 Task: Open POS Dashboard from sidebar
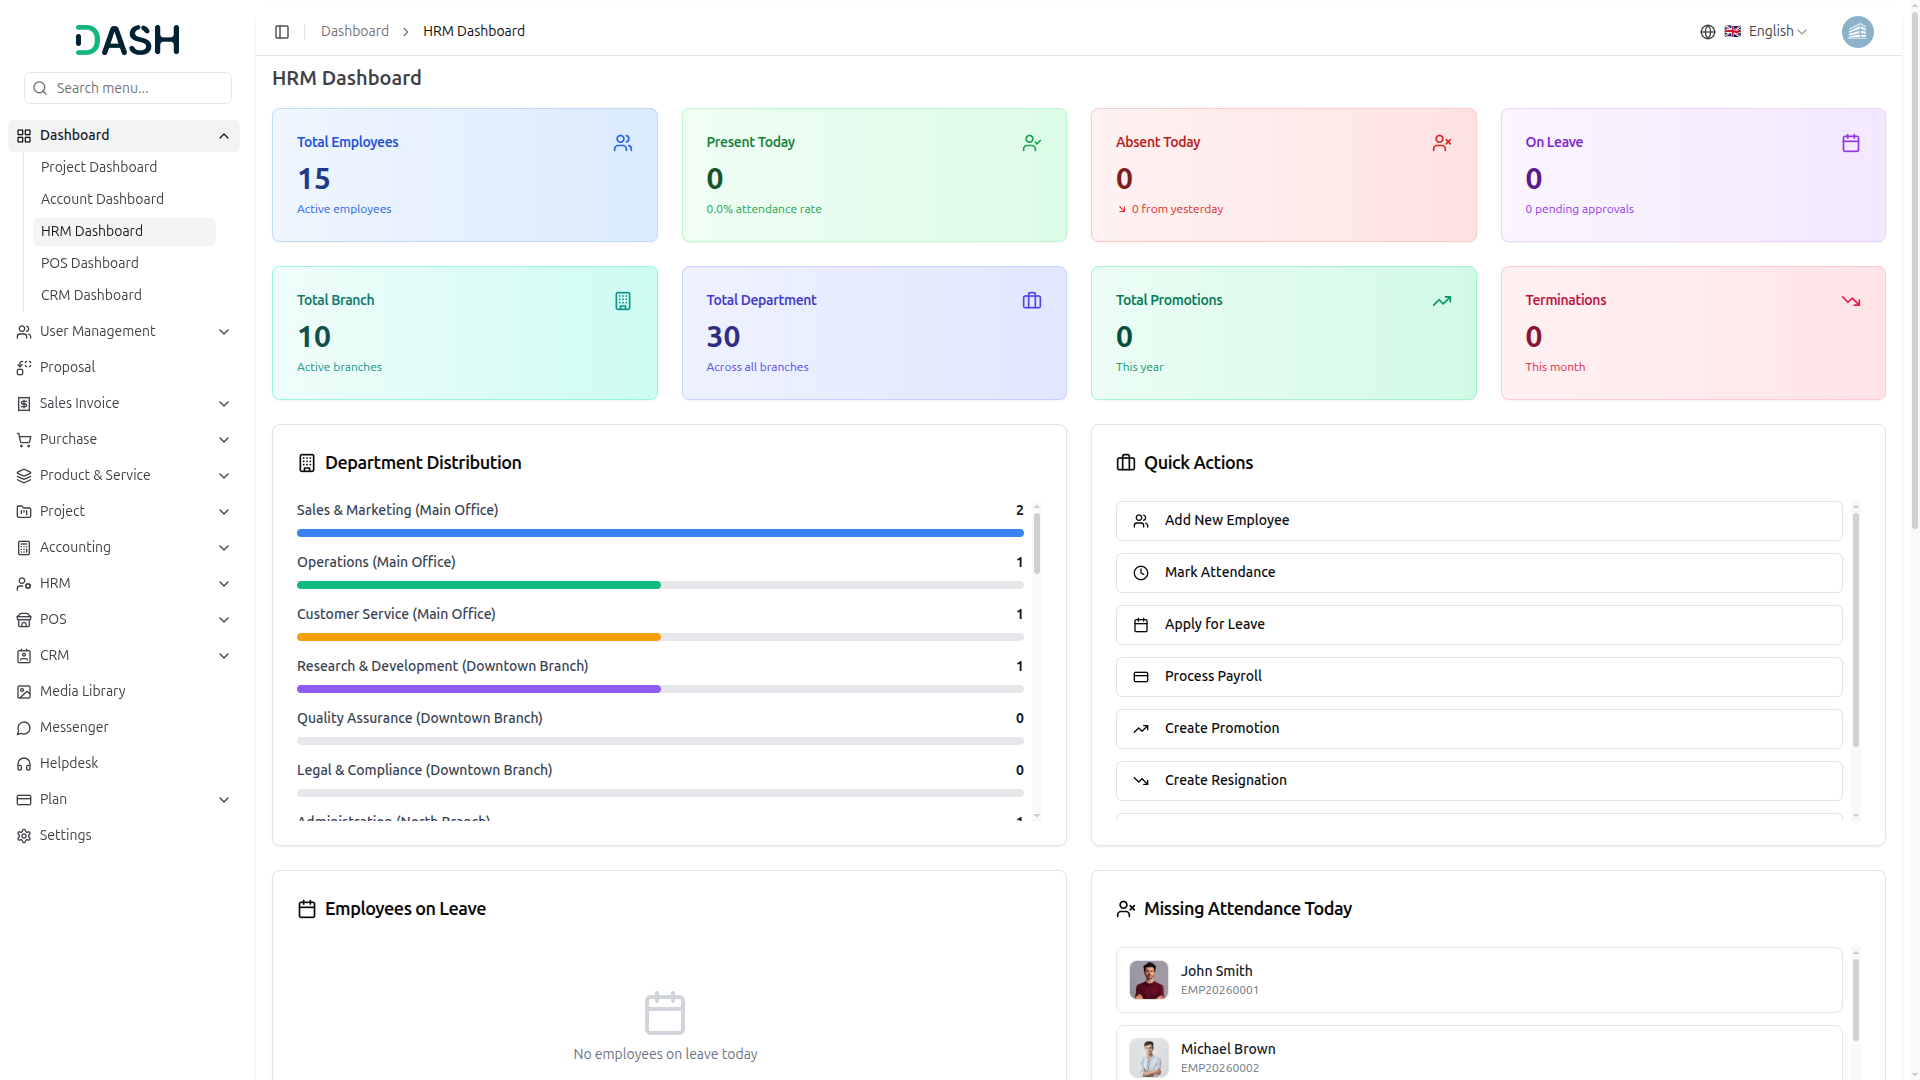coord(90,263)
